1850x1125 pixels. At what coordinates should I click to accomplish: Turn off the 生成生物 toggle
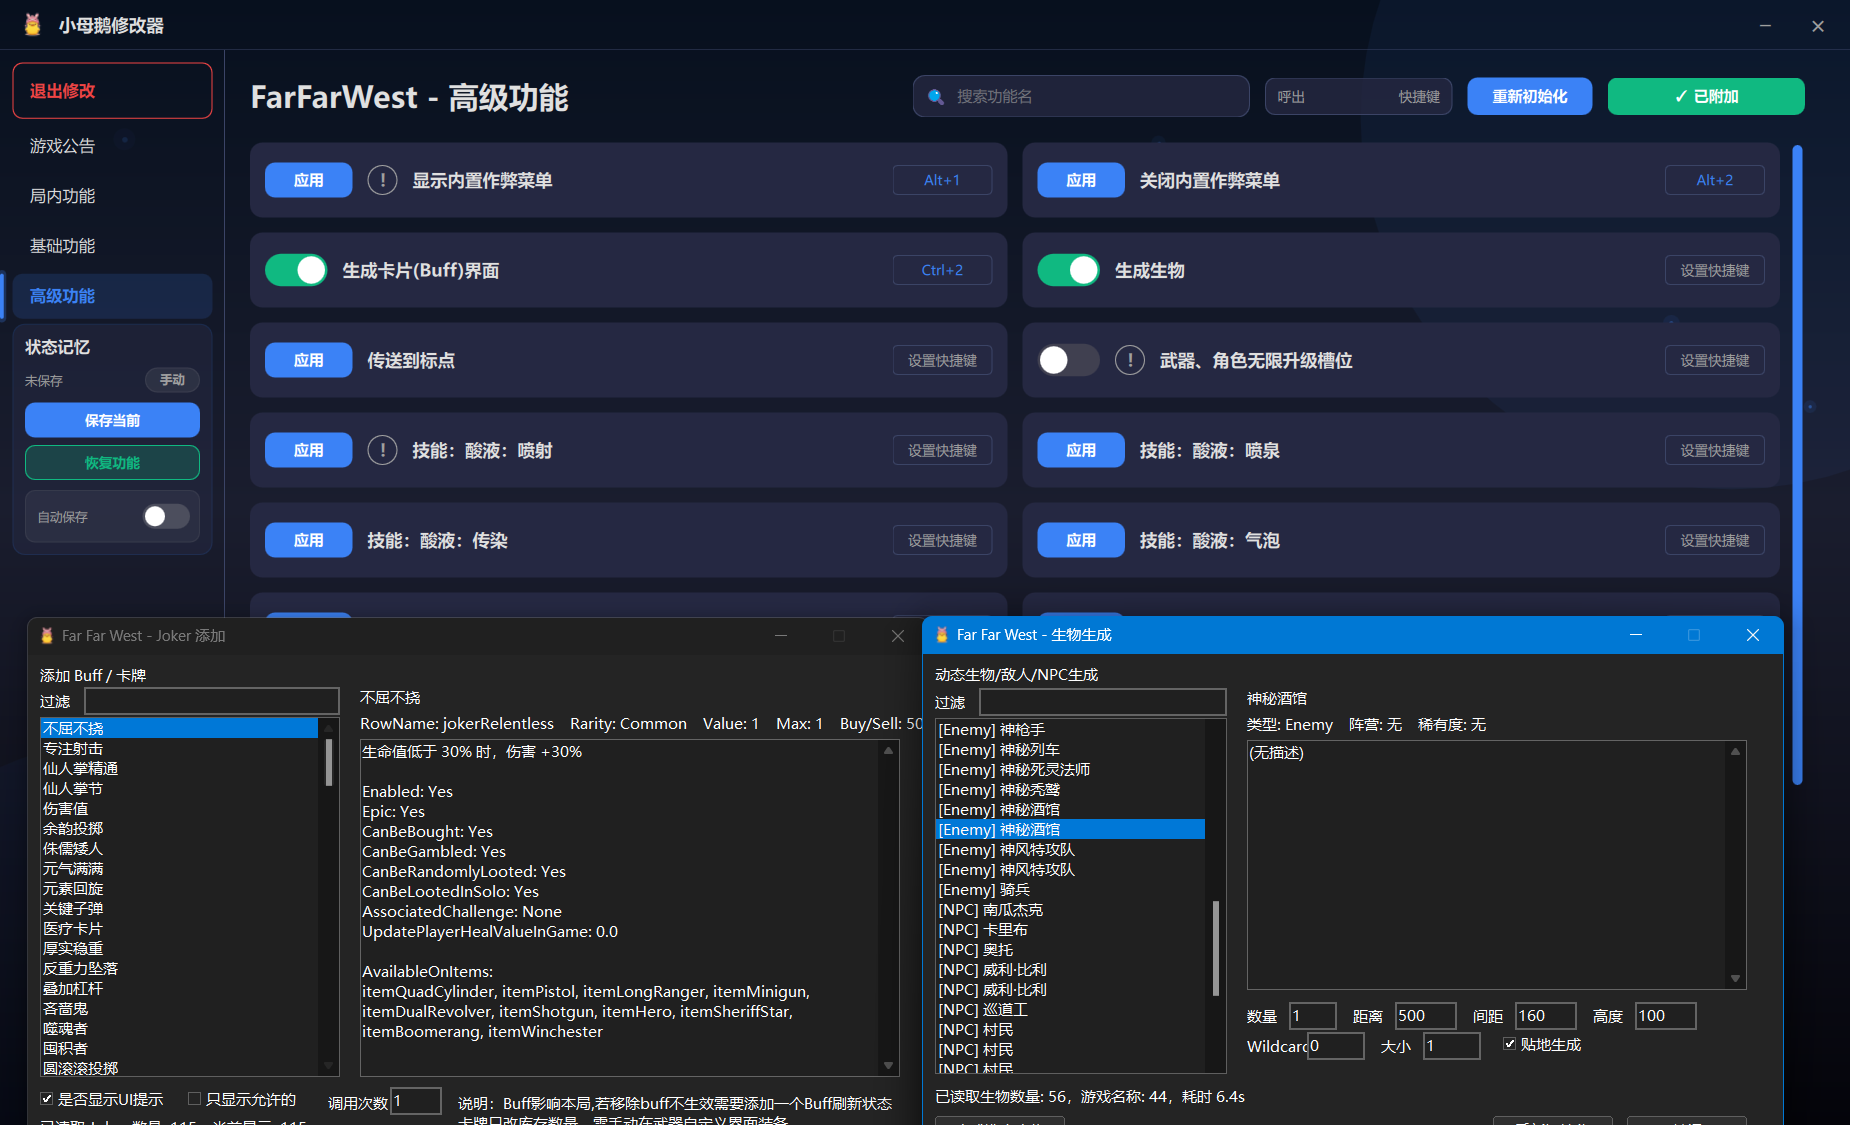[x=1068, y=270]
